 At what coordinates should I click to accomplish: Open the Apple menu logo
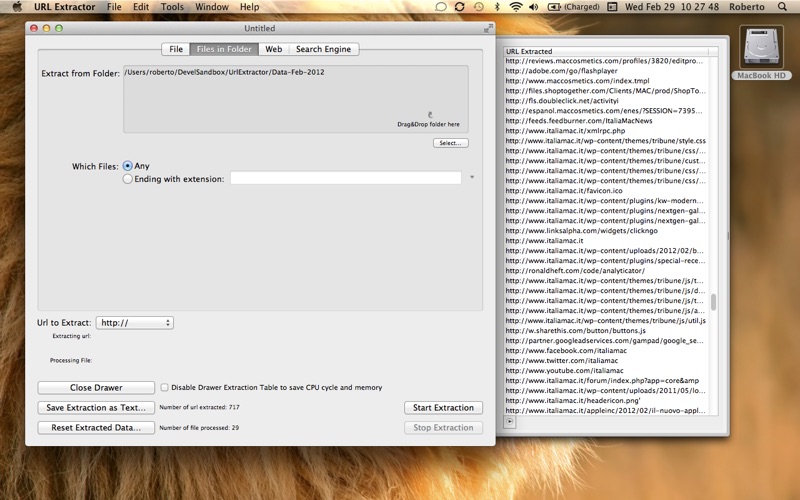(17, 7)
